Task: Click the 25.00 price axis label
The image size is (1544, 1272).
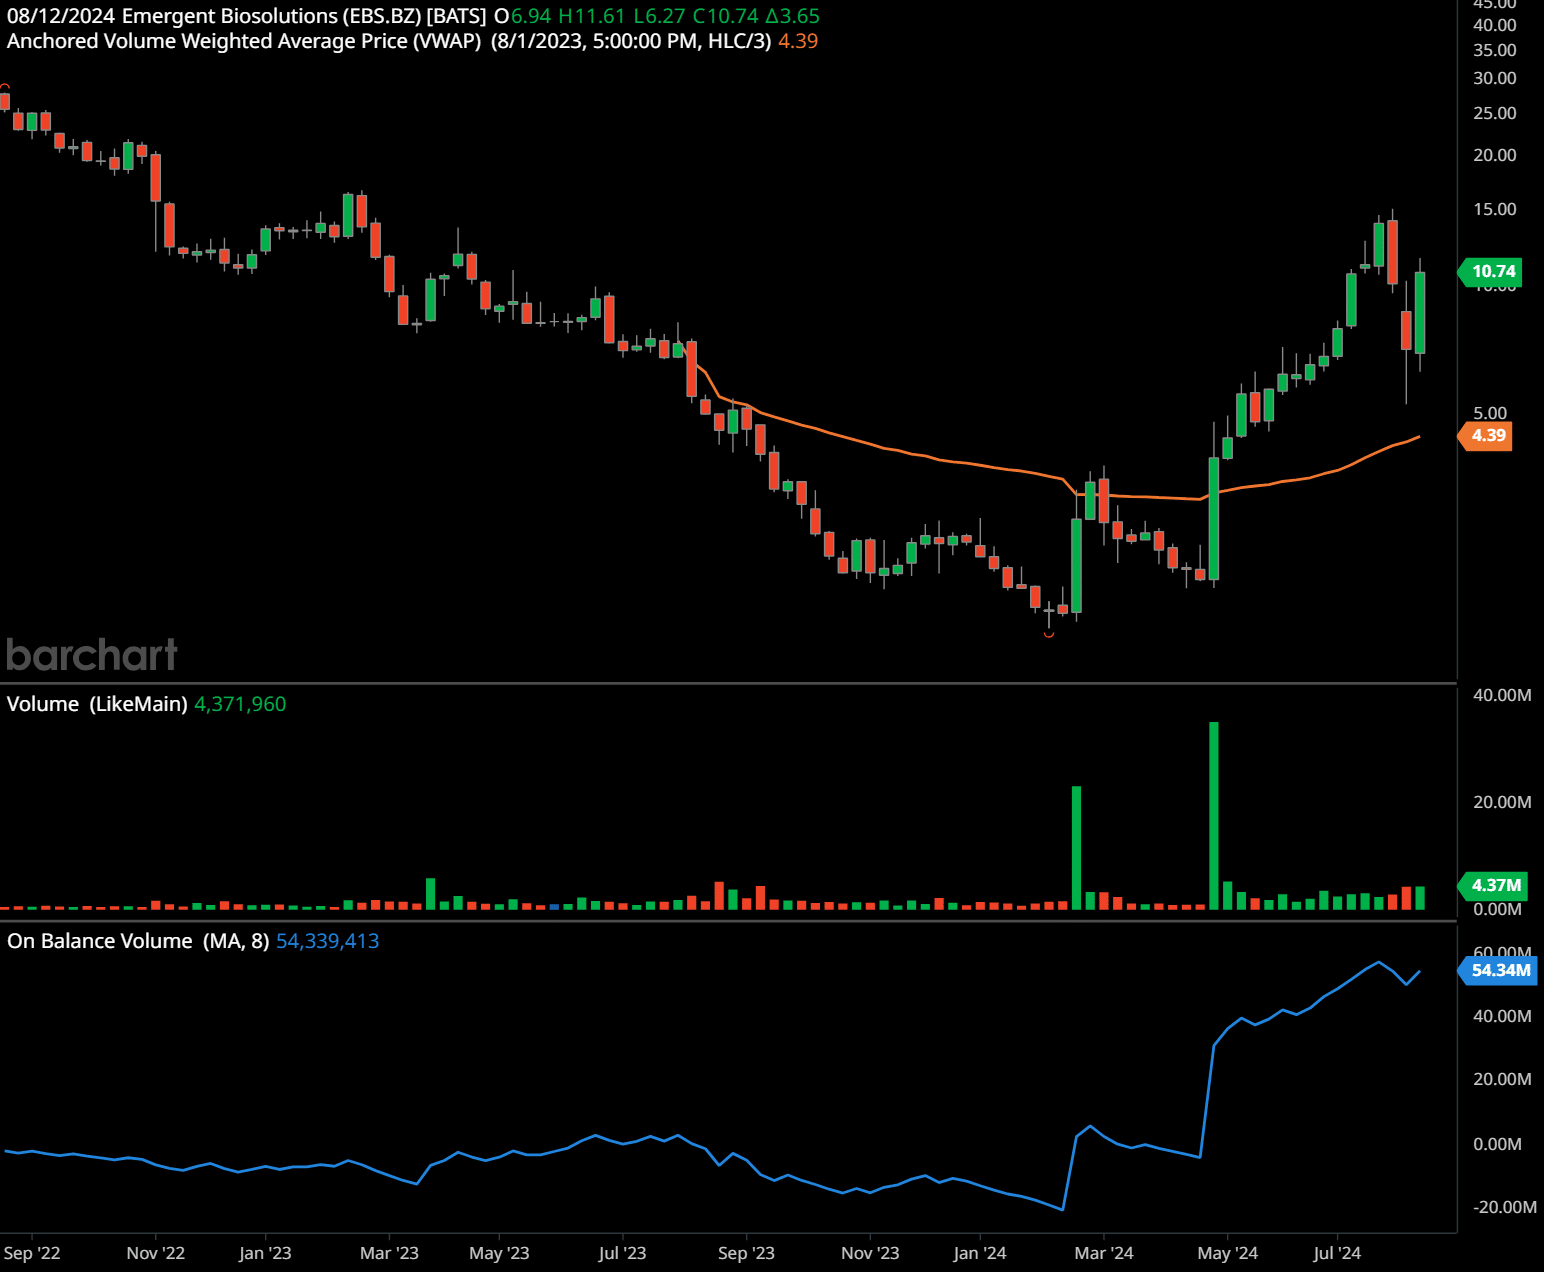Action: point(1495,113)
